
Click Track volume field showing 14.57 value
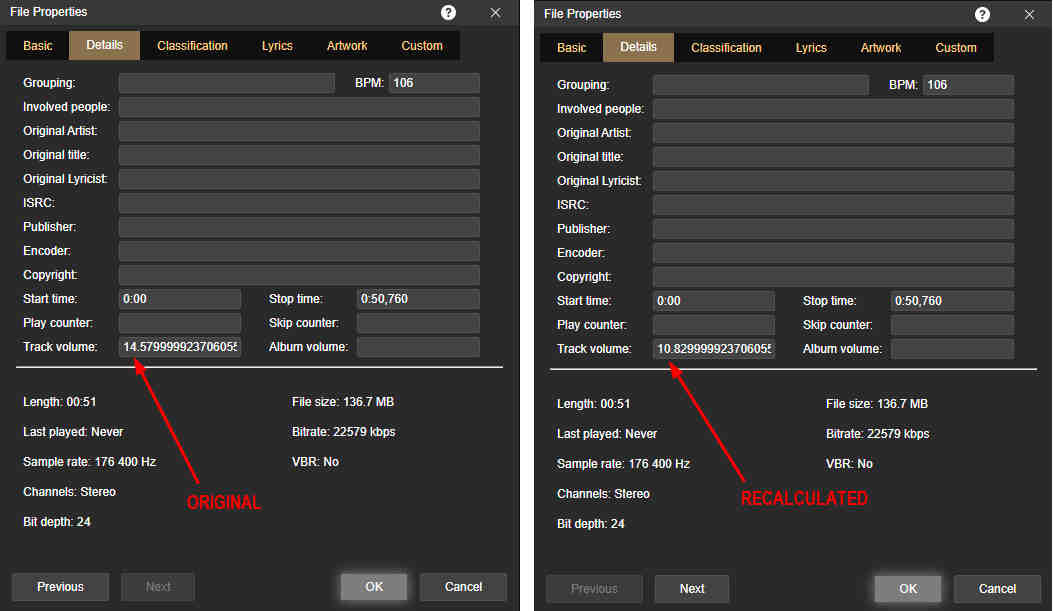[x=180, y=347]
